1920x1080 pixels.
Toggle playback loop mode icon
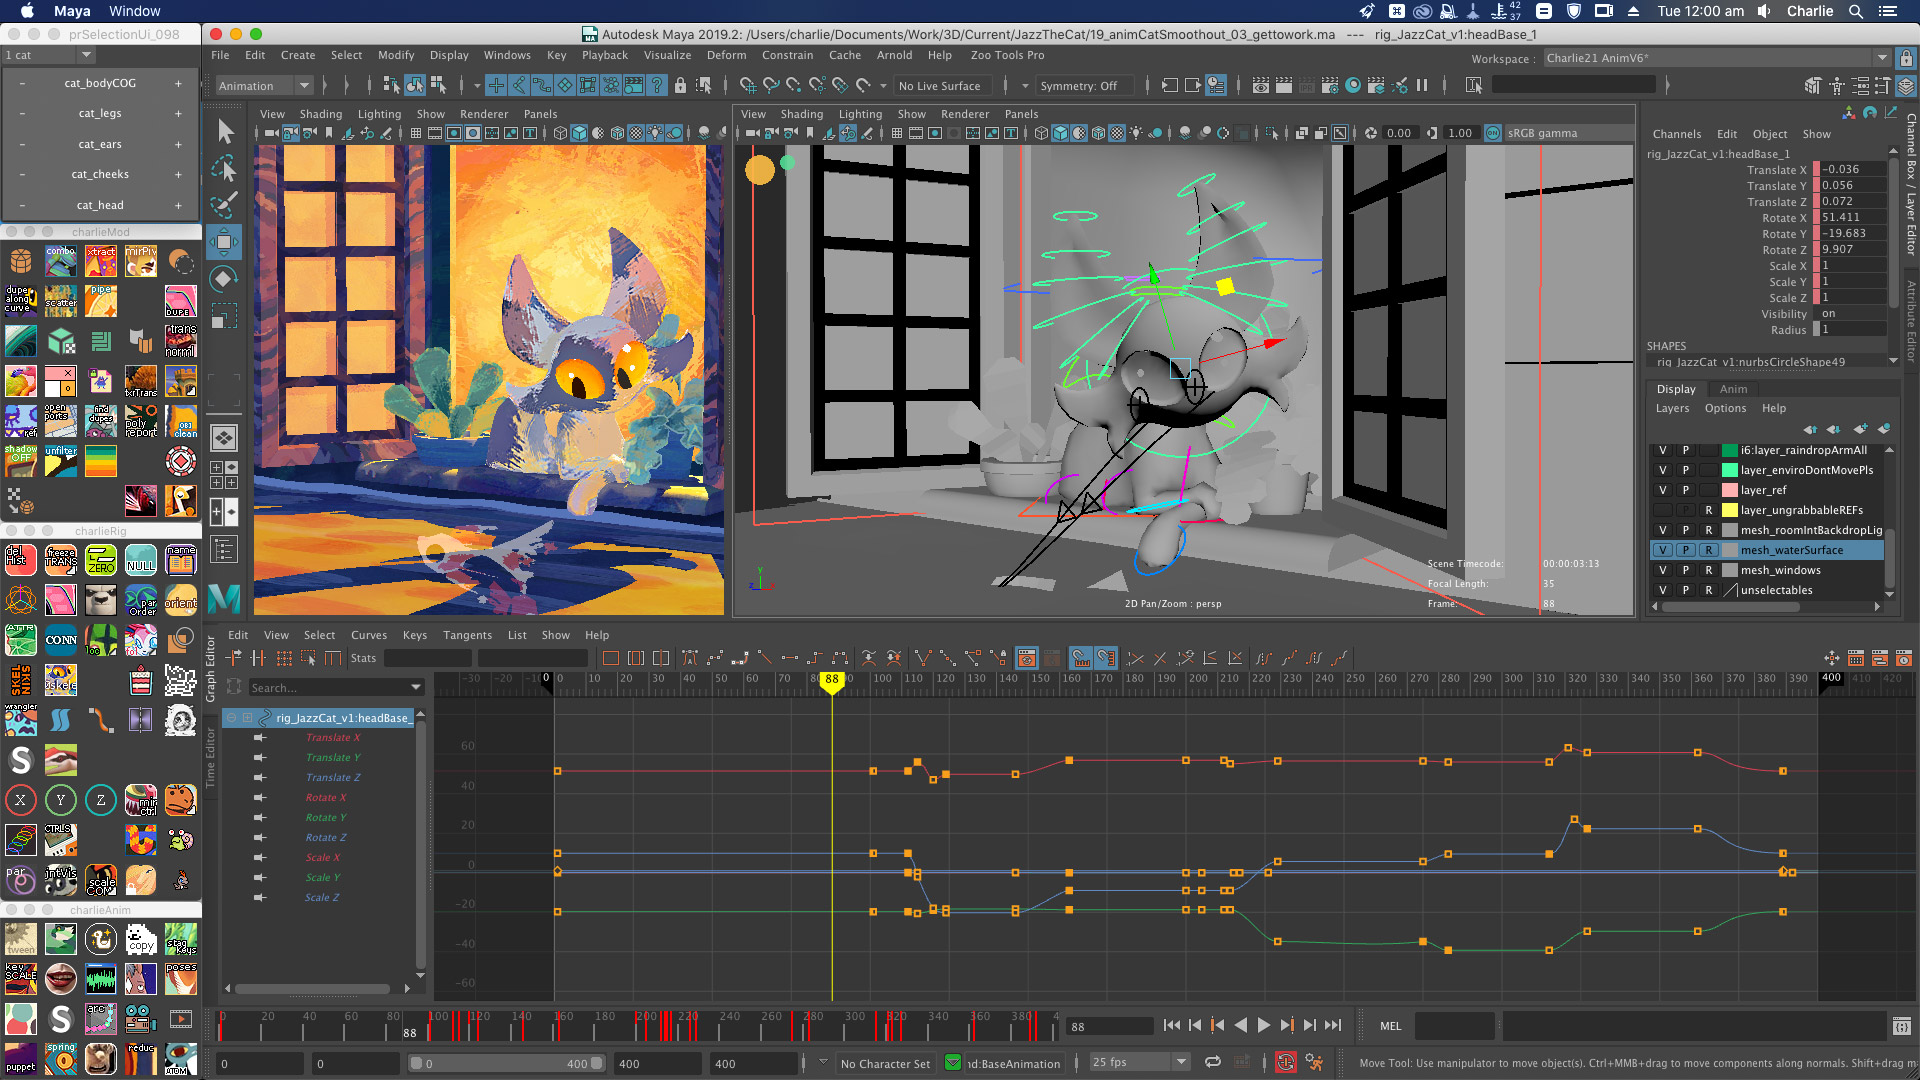1212,1062
